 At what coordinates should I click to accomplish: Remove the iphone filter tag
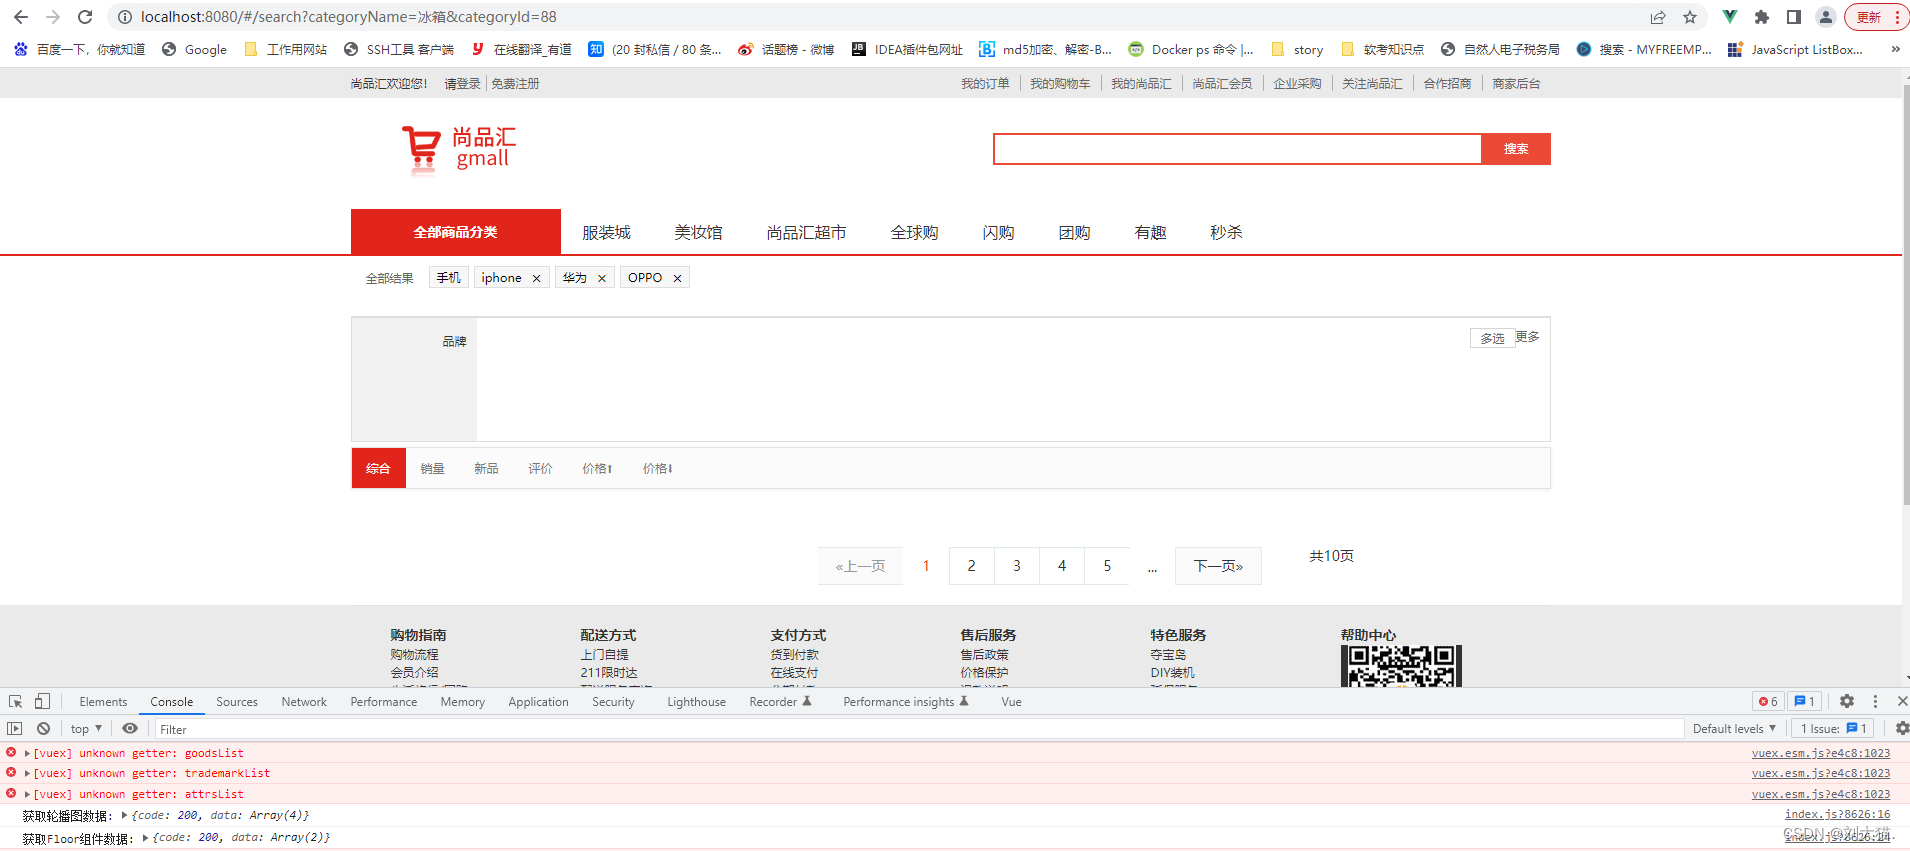(x=537, y=279)
